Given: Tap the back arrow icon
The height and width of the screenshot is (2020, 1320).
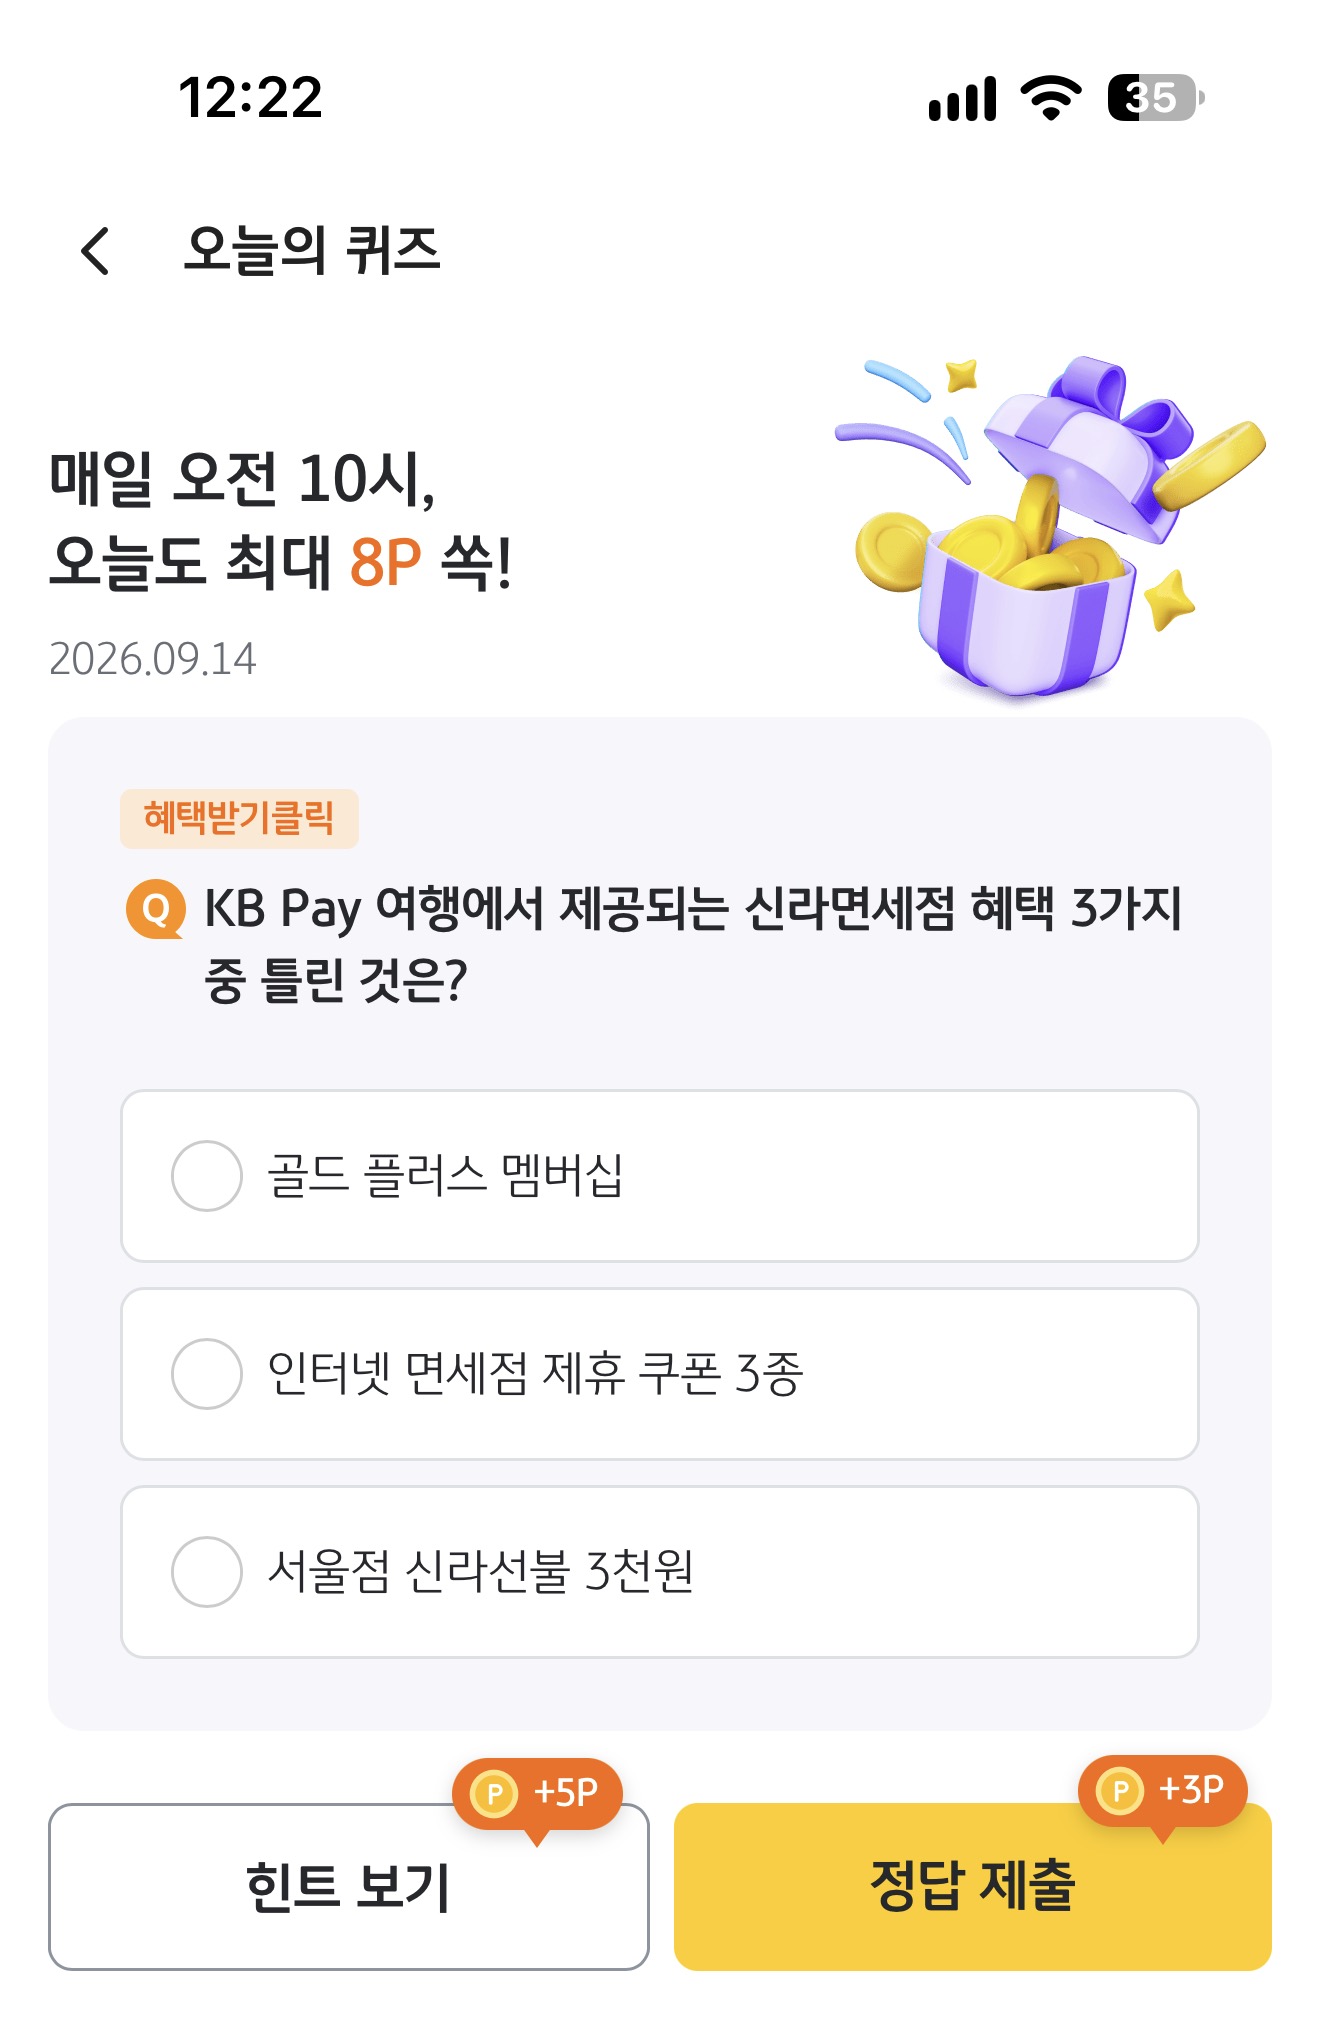Looking at the screenshot, I should coord(96,250).
